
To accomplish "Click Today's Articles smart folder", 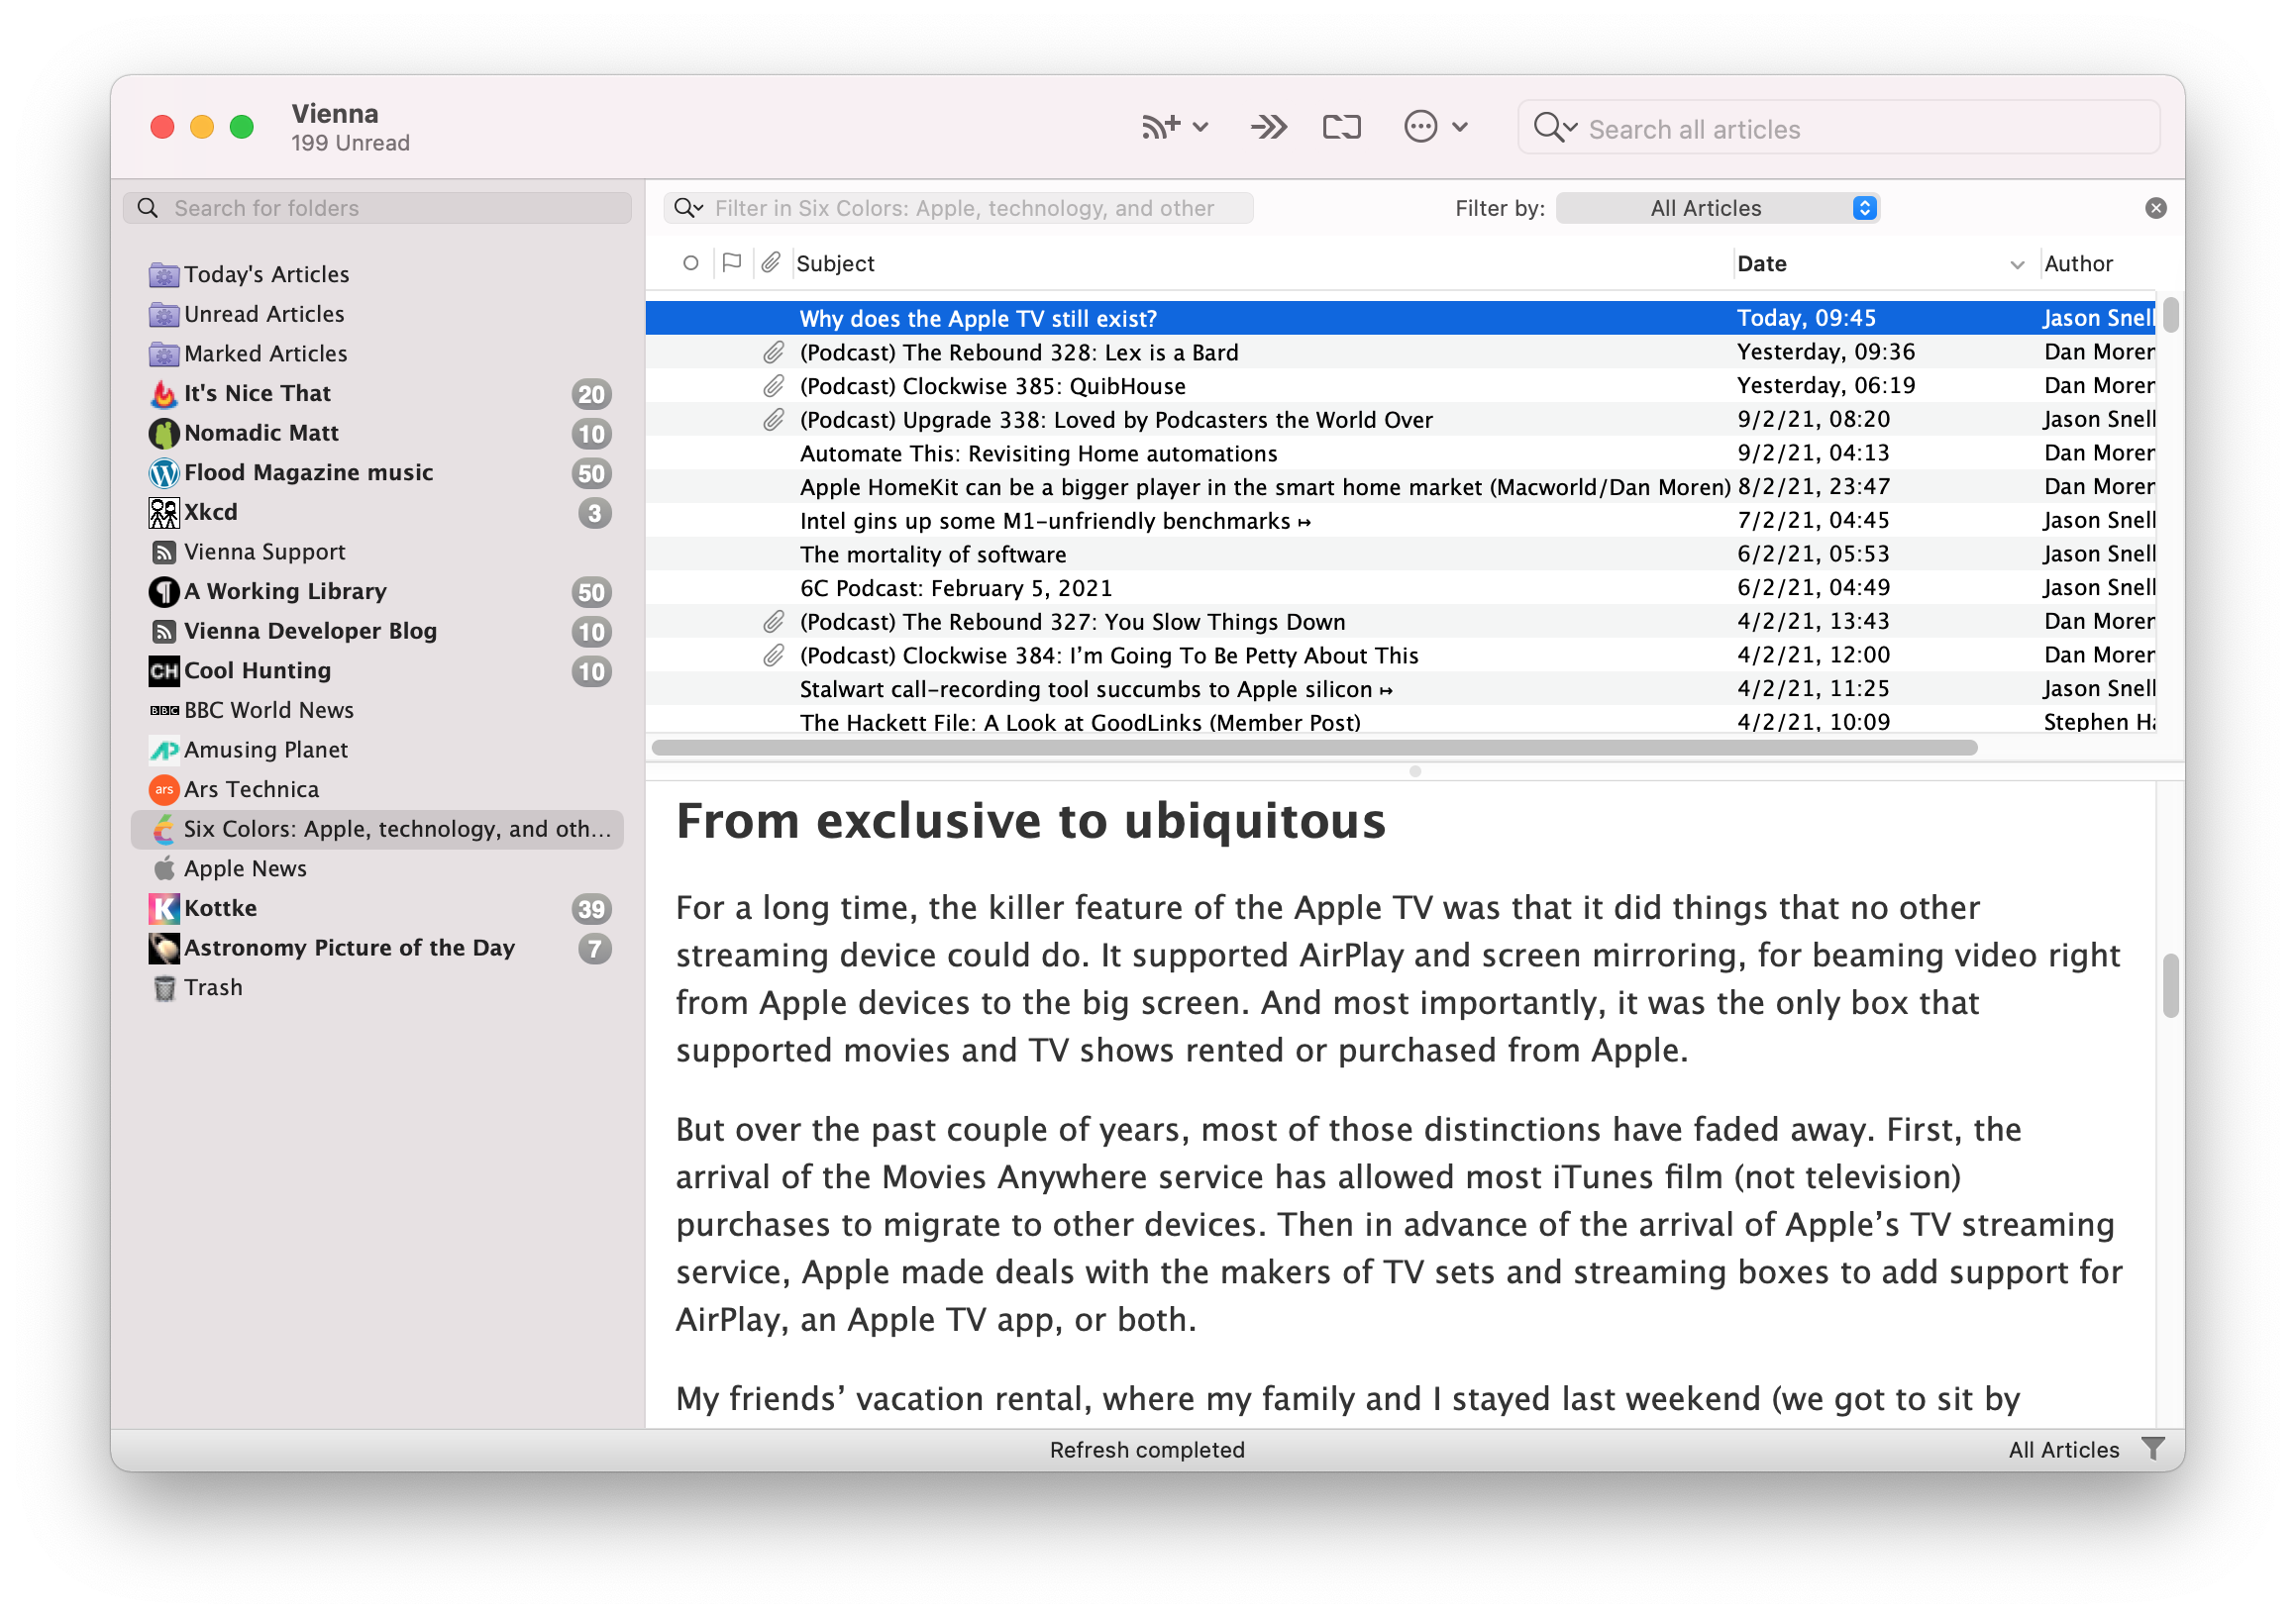I will point(266,273).
